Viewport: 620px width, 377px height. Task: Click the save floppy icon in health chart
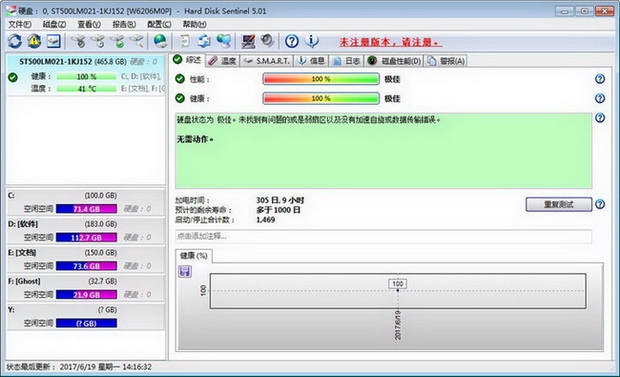click(185, 271)
